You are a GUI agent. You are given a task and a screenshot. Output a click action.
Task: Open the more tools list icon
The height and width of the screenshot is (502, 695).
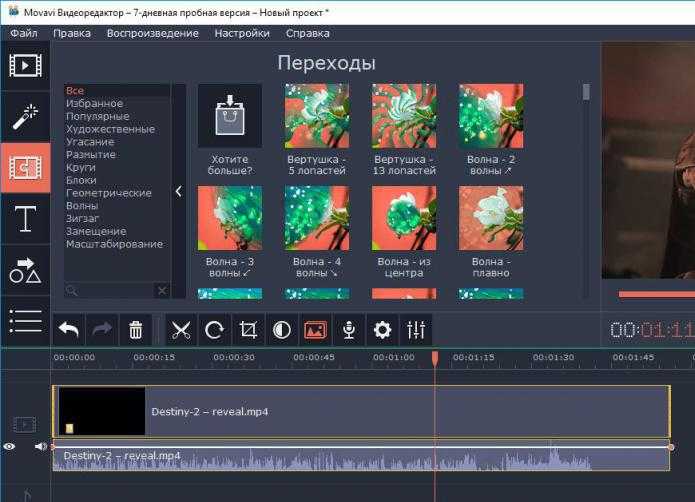click(25, 321)
